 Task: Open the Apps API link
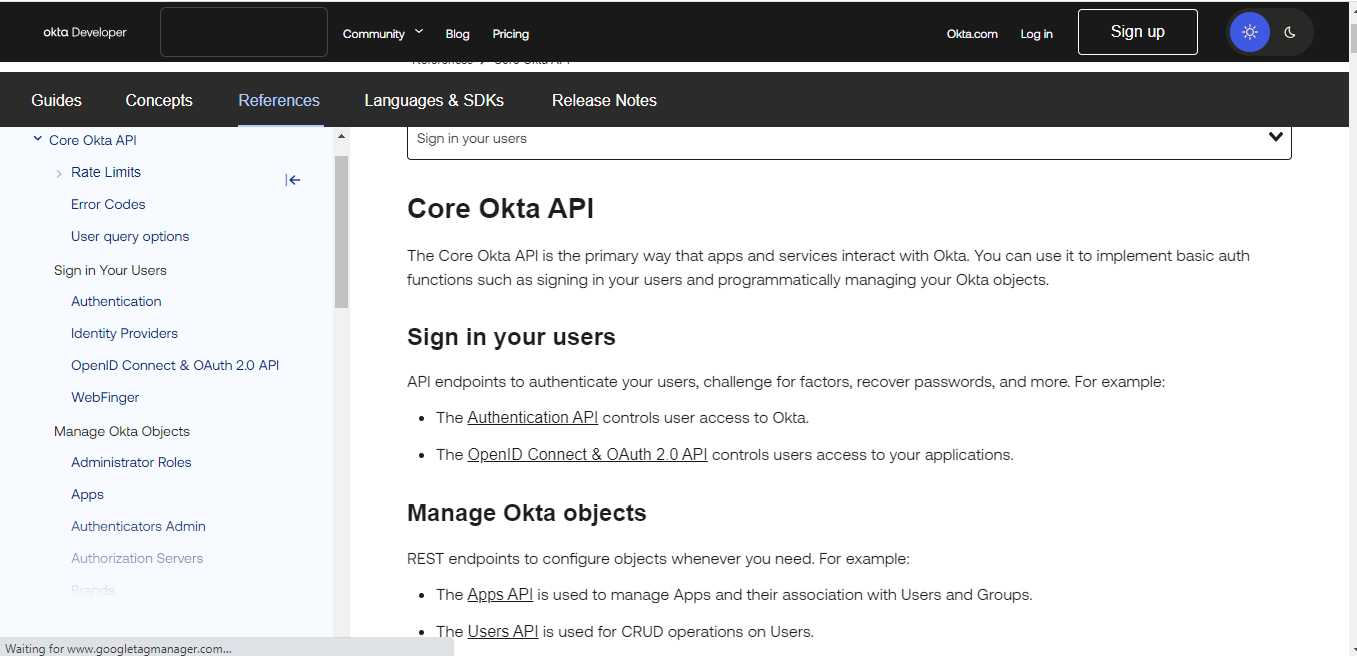pyautogui.click(x=500, y=595)
